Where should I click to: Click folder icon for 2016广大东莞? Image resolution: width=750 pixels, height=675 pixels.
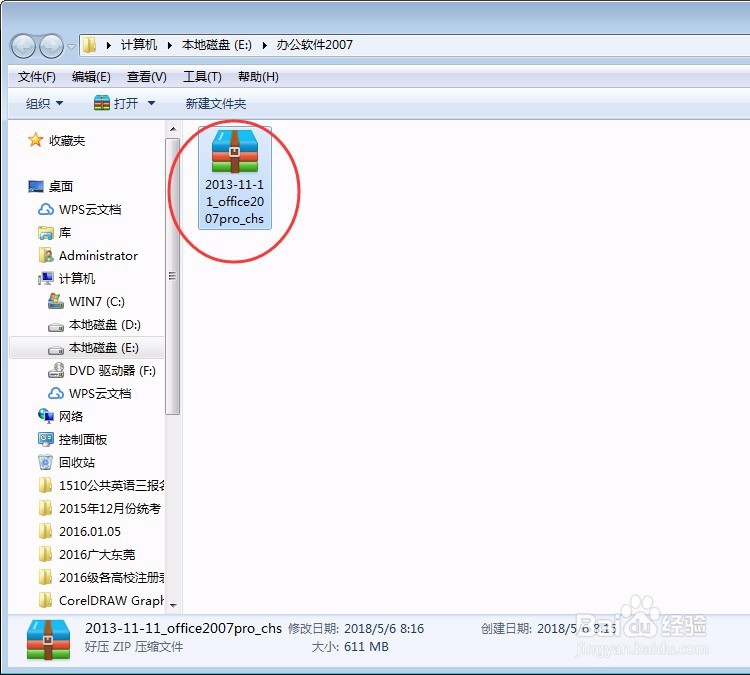tap(45, 554)
